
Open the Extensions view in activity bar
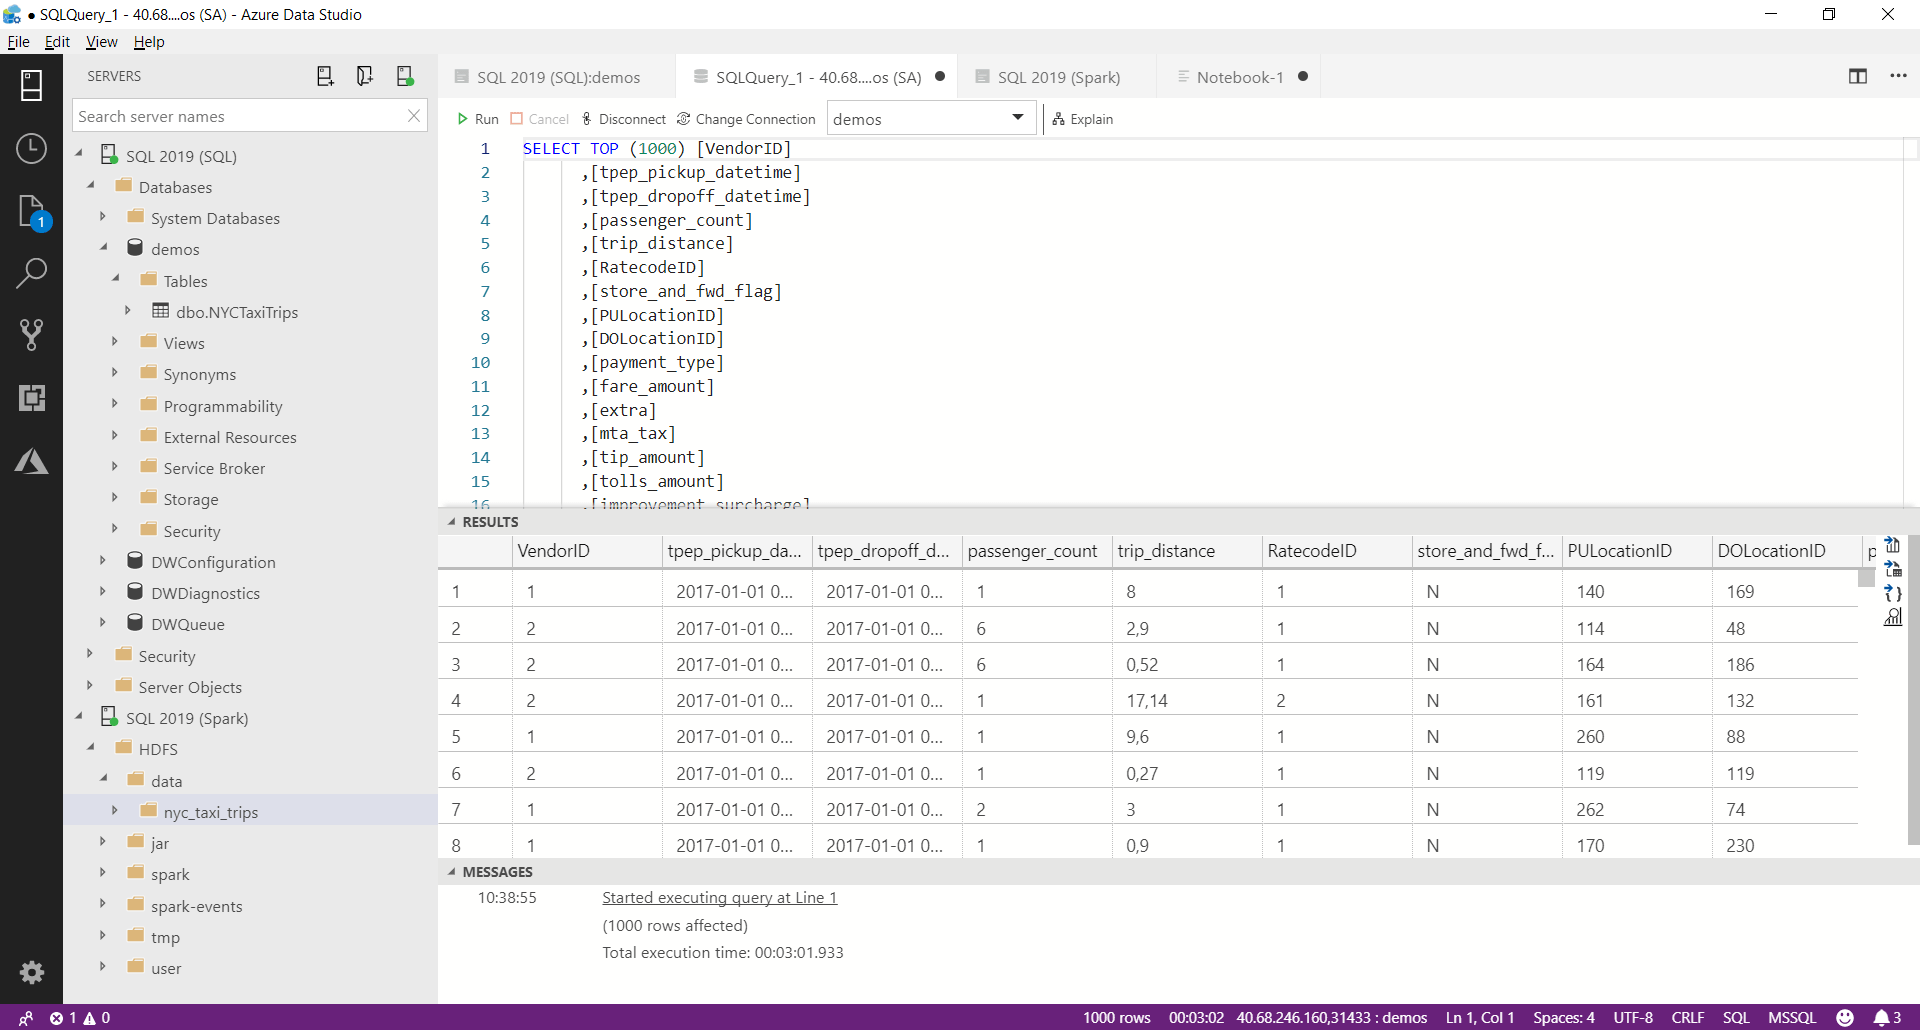[31, 398]
